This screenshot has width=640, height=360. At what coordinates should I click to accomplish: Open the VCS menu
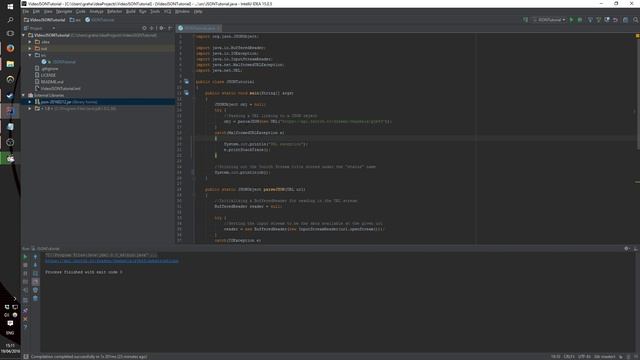[167, 11]
